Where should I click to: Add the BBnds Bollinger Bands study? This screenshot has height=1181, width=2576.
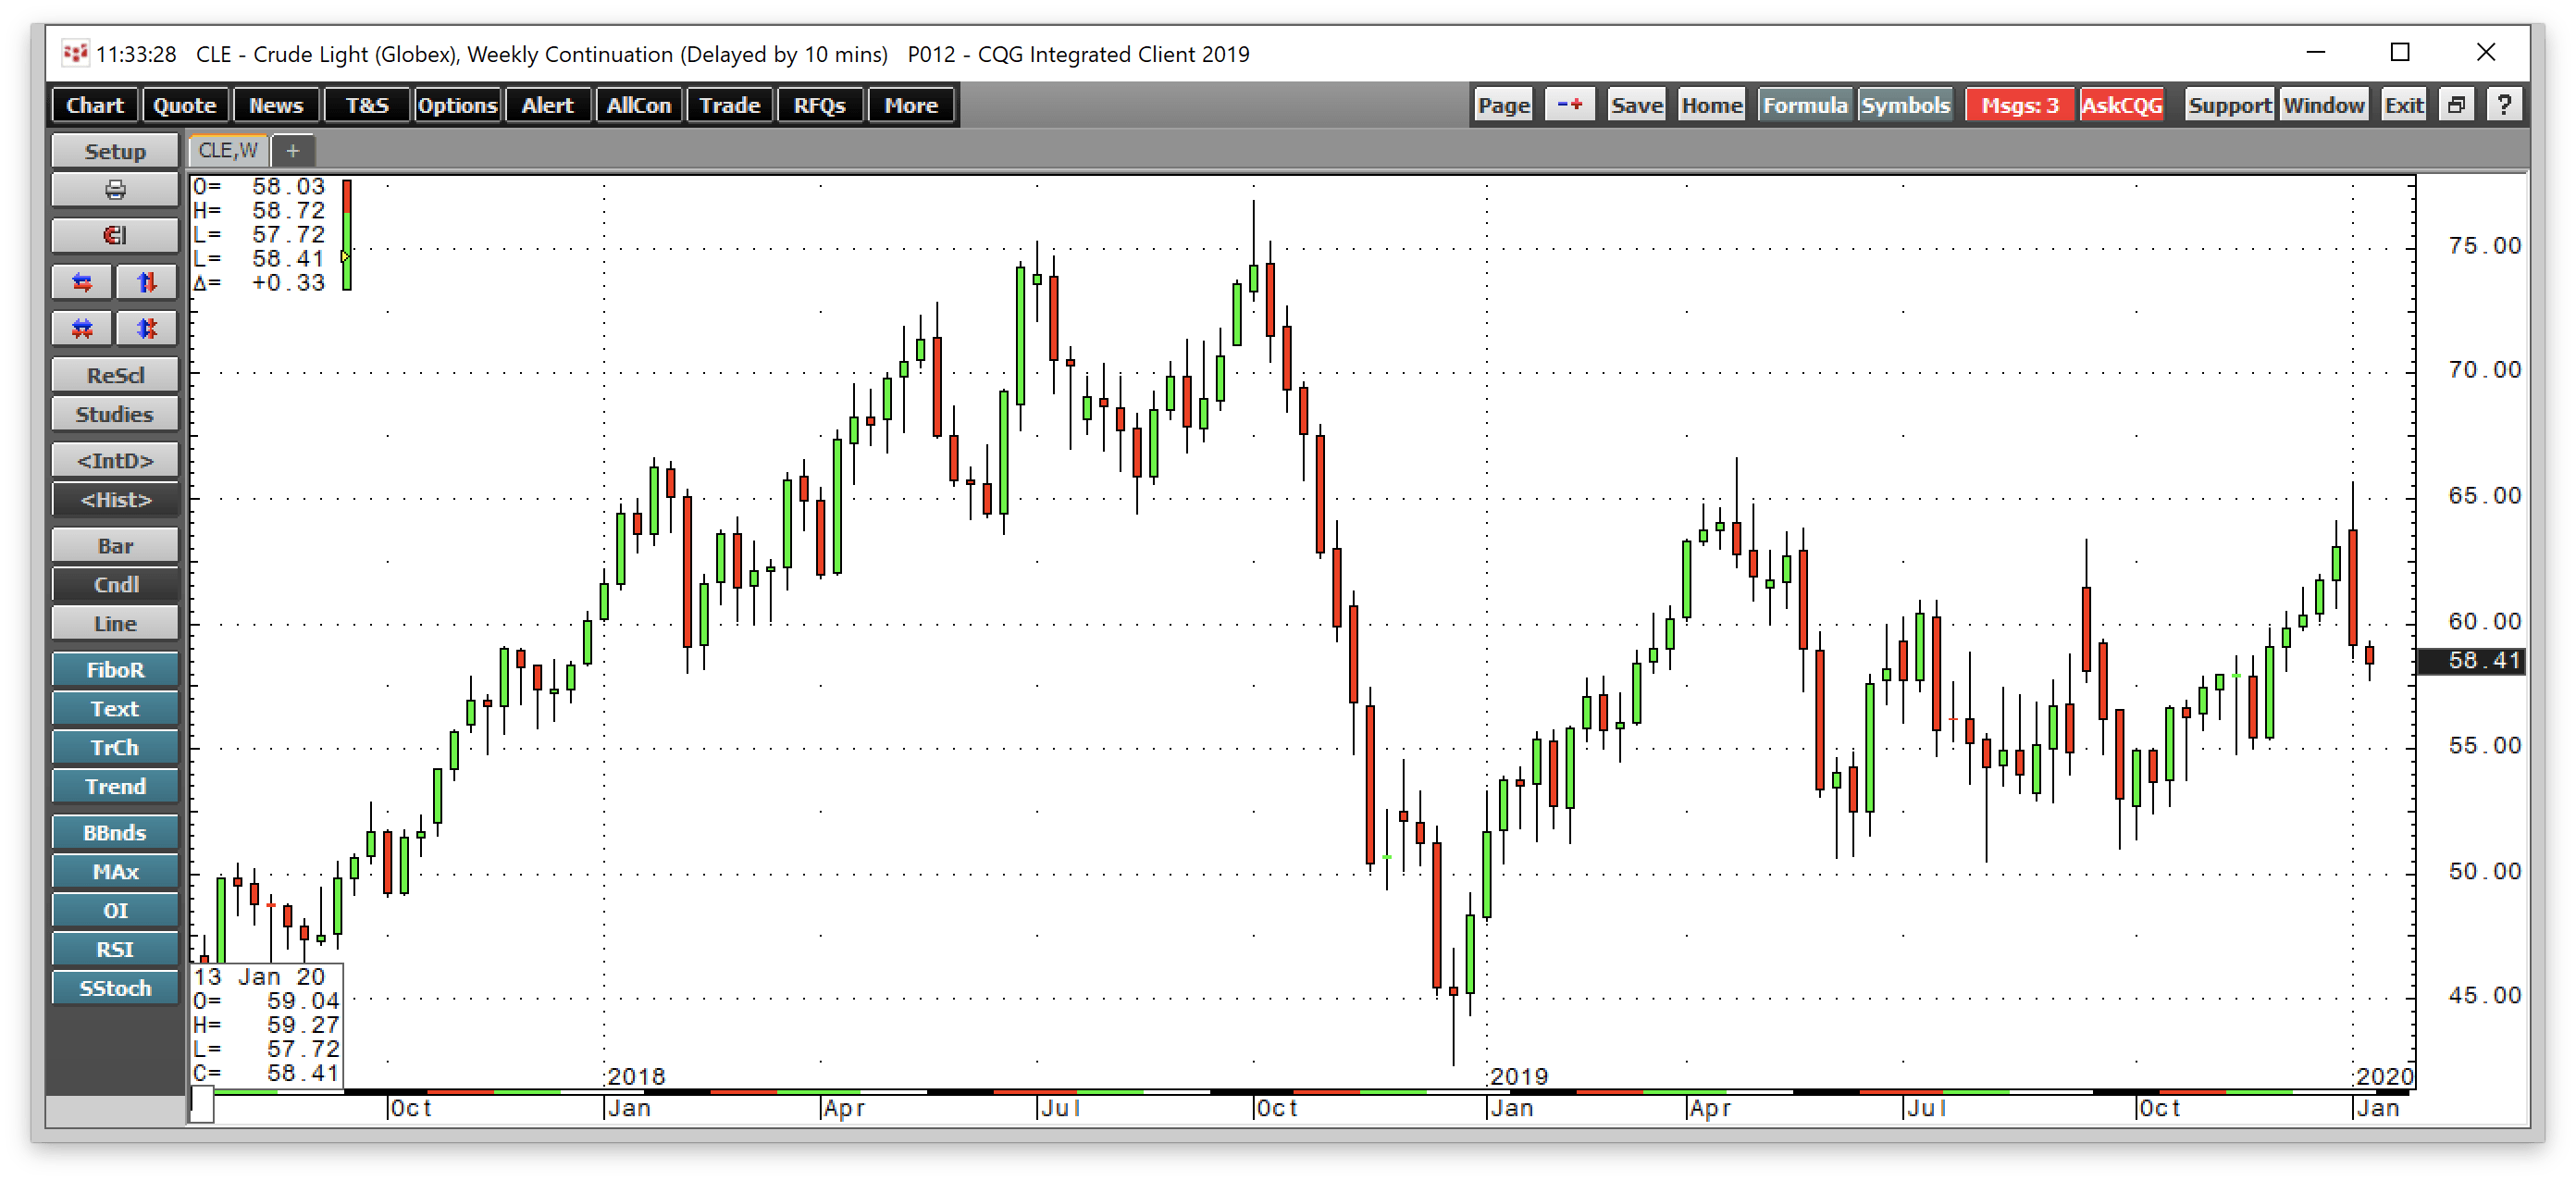115,833
